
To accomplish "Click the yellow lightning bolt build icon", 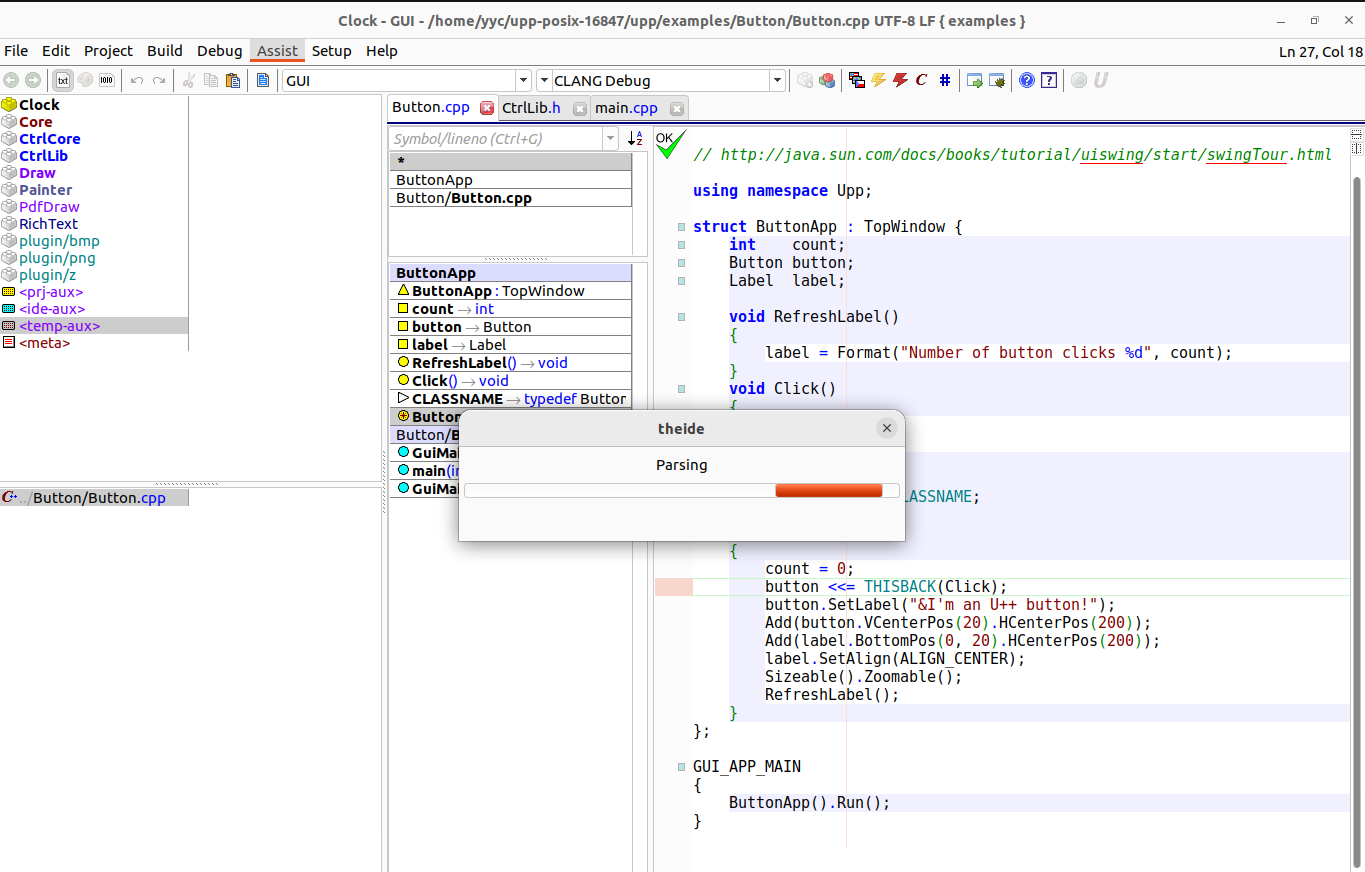I will 879,81.
